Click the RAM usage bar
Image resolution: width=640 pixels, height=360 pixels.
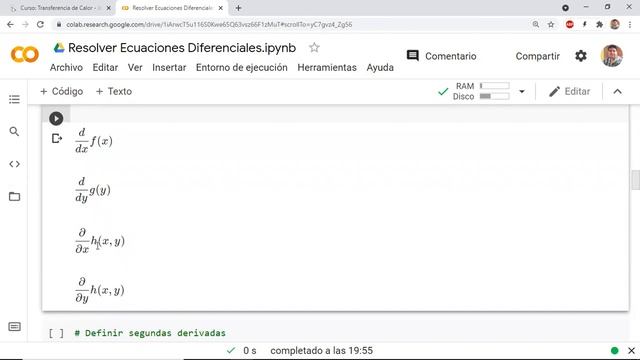(x=495, y=86)
